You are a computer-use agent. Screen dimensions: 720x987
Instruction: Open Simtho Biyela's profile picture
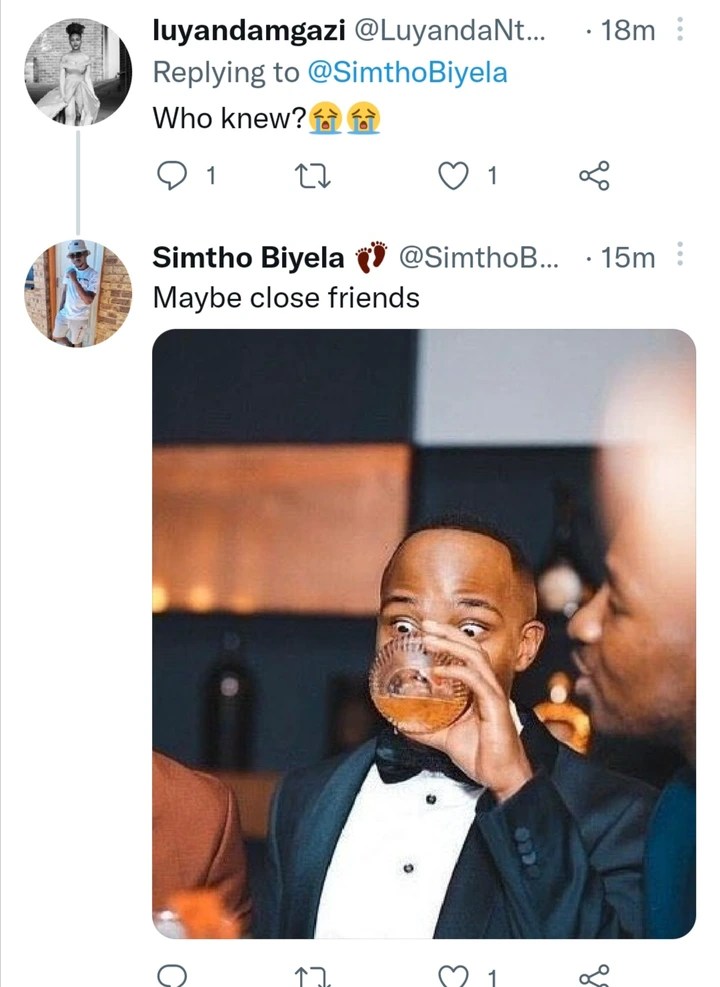click(x=78, y=293)
